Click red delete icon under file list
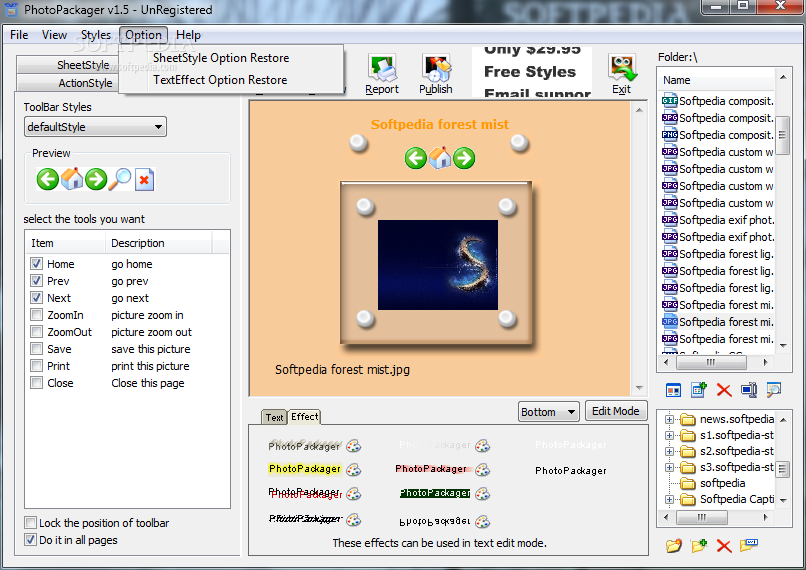This screenshot has width=806, height=570. click(724, 390)
